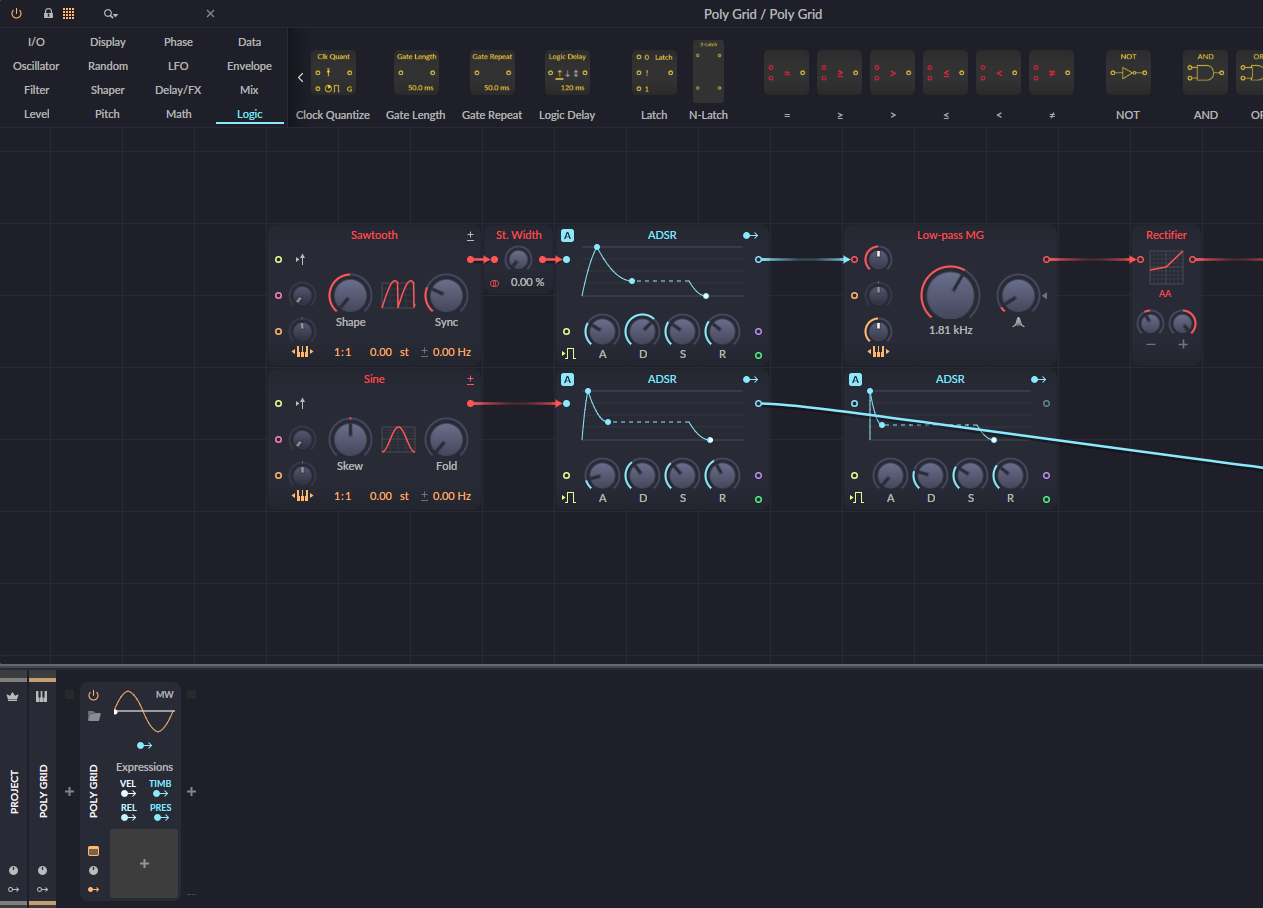The width and height of the screenshot is (1263, 908).
Task: Toggle the device power icon in the top bar
Action: click(16, 14)
